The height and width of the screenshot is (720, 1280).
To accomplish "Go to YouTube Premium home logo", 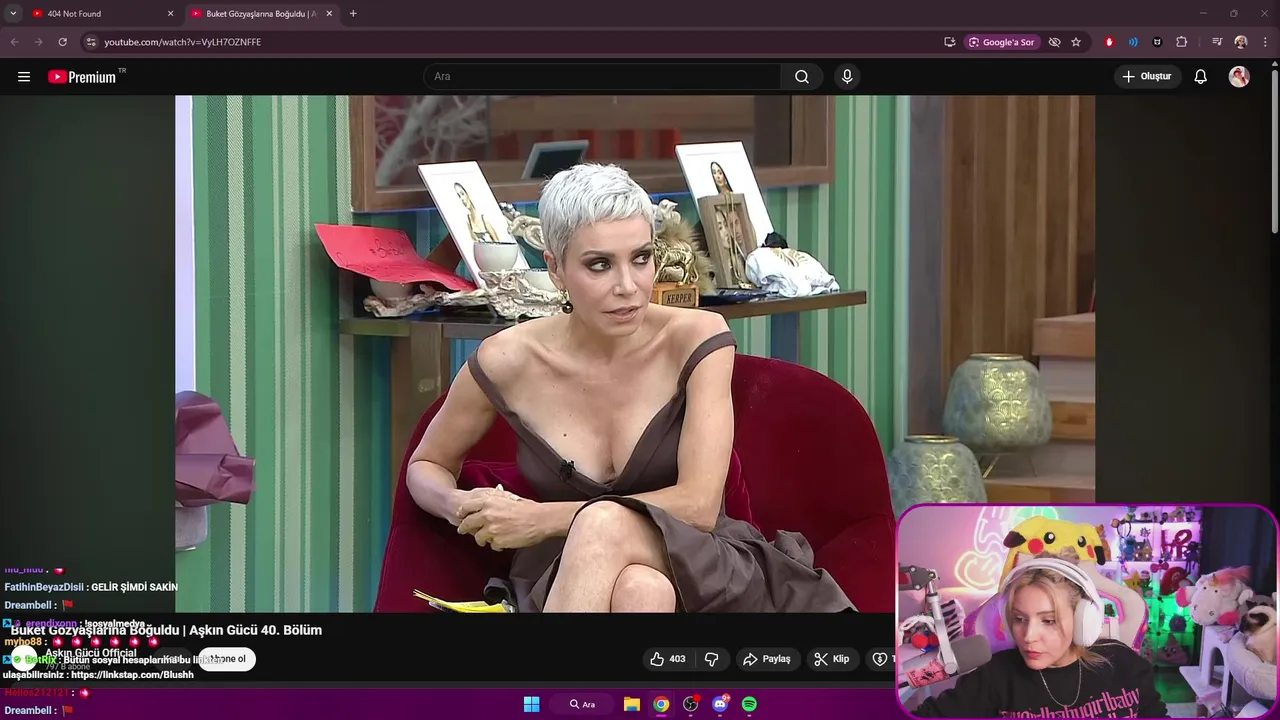I will tap(82, 77).
